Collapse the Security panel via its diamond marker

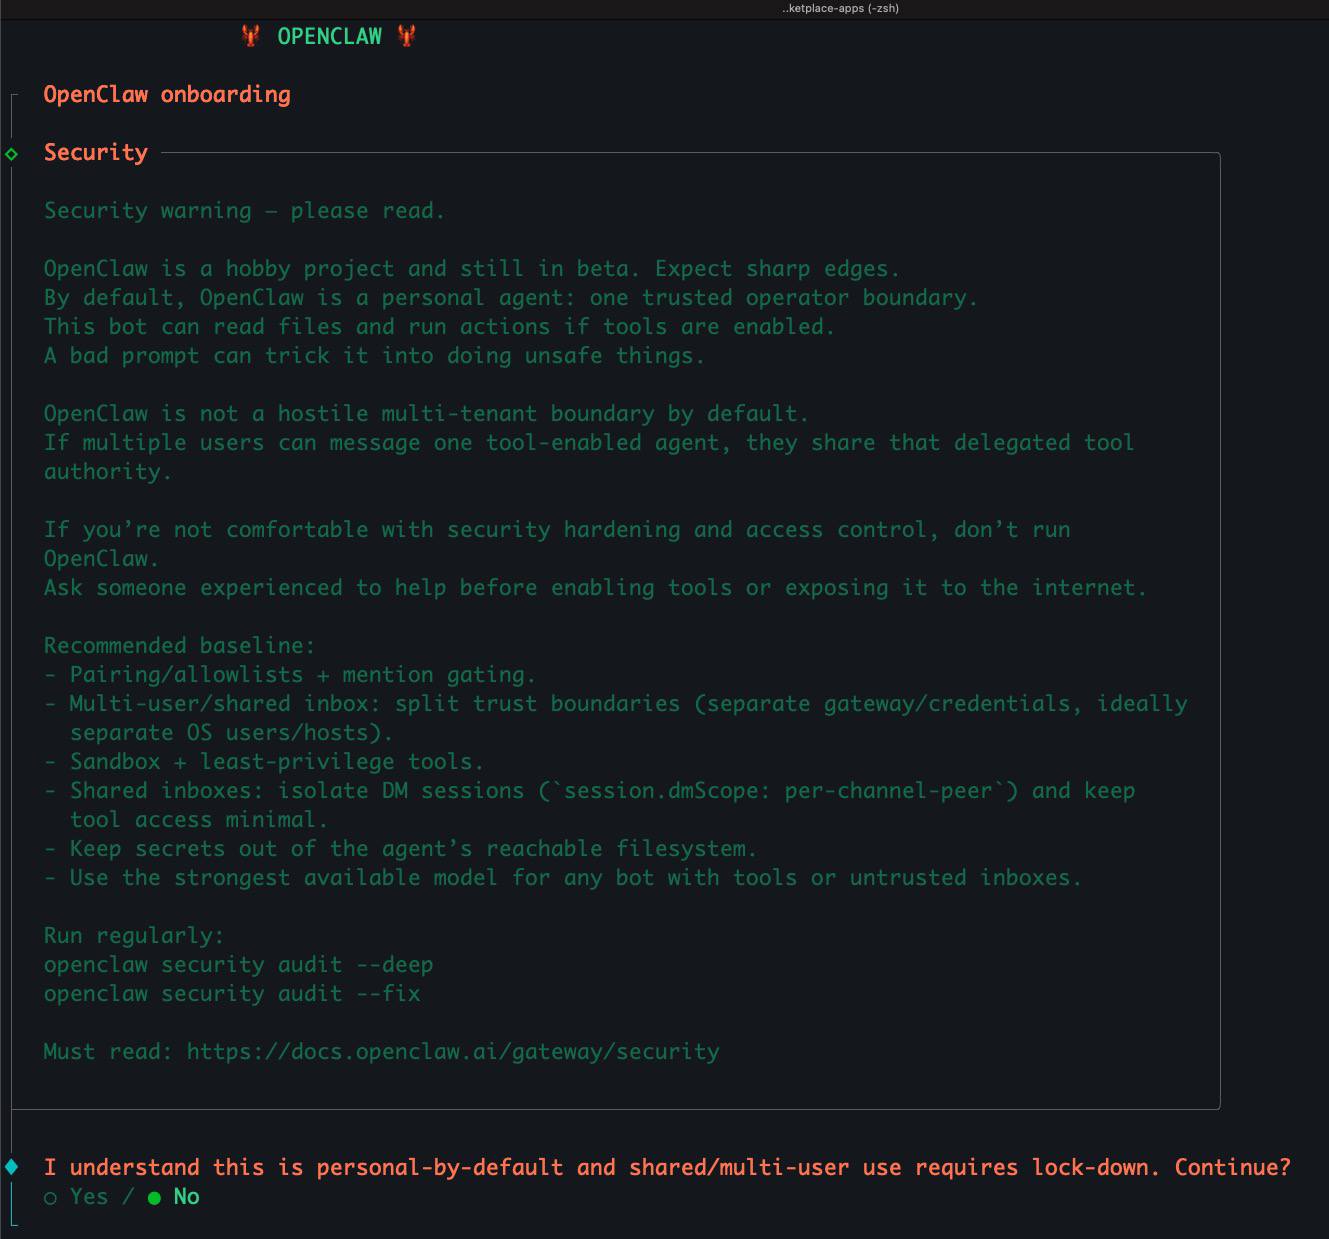[11, 154]
